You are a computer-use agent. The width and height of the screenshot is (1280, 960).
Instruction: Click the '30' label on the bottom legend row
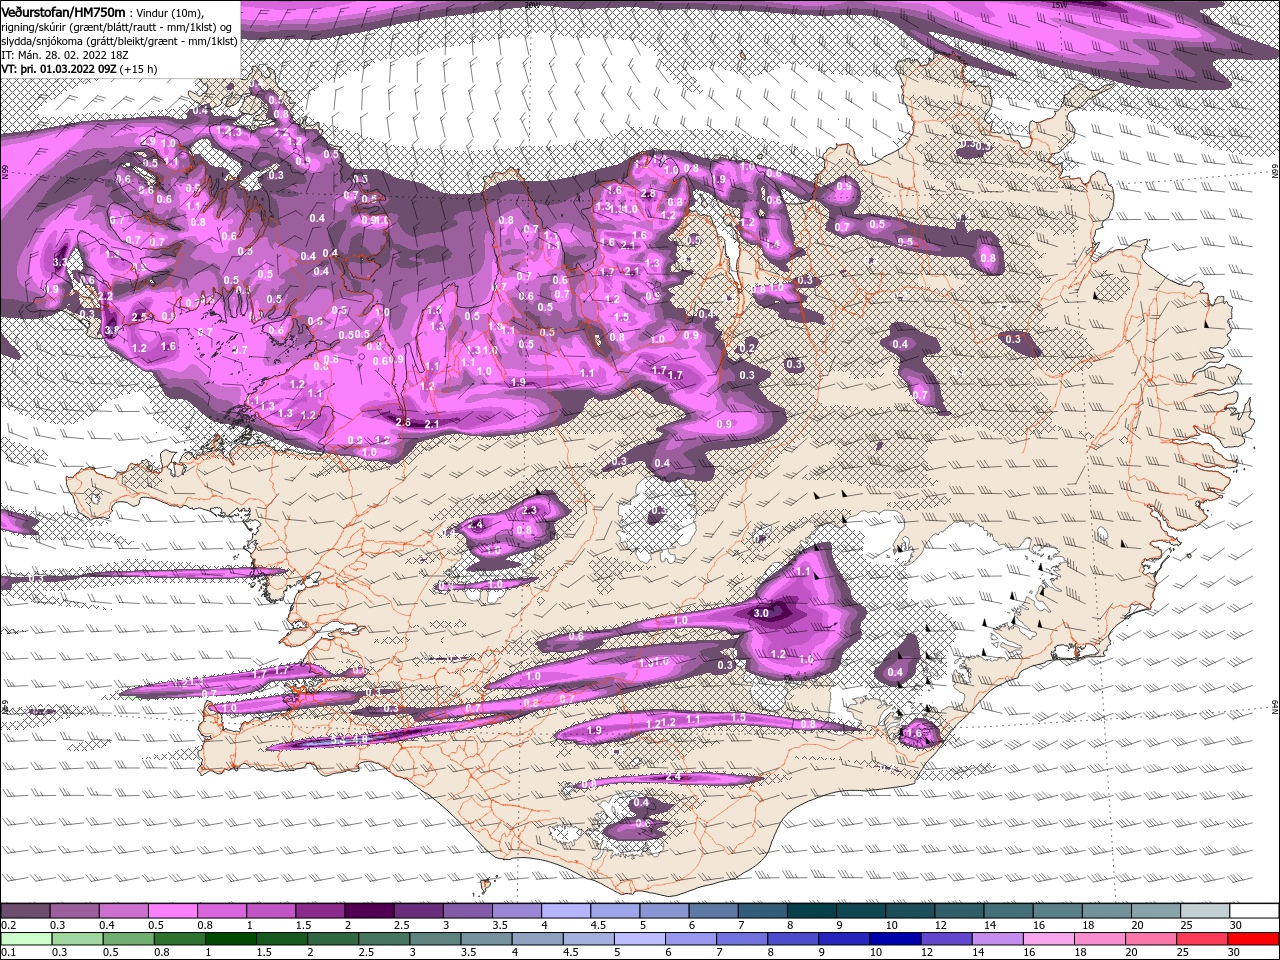tap(1233, 952)
